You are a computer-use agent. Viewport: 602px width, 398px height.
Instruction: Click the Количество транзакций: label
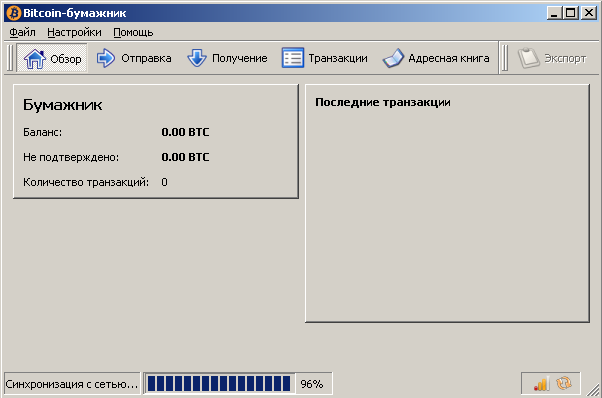86,182
